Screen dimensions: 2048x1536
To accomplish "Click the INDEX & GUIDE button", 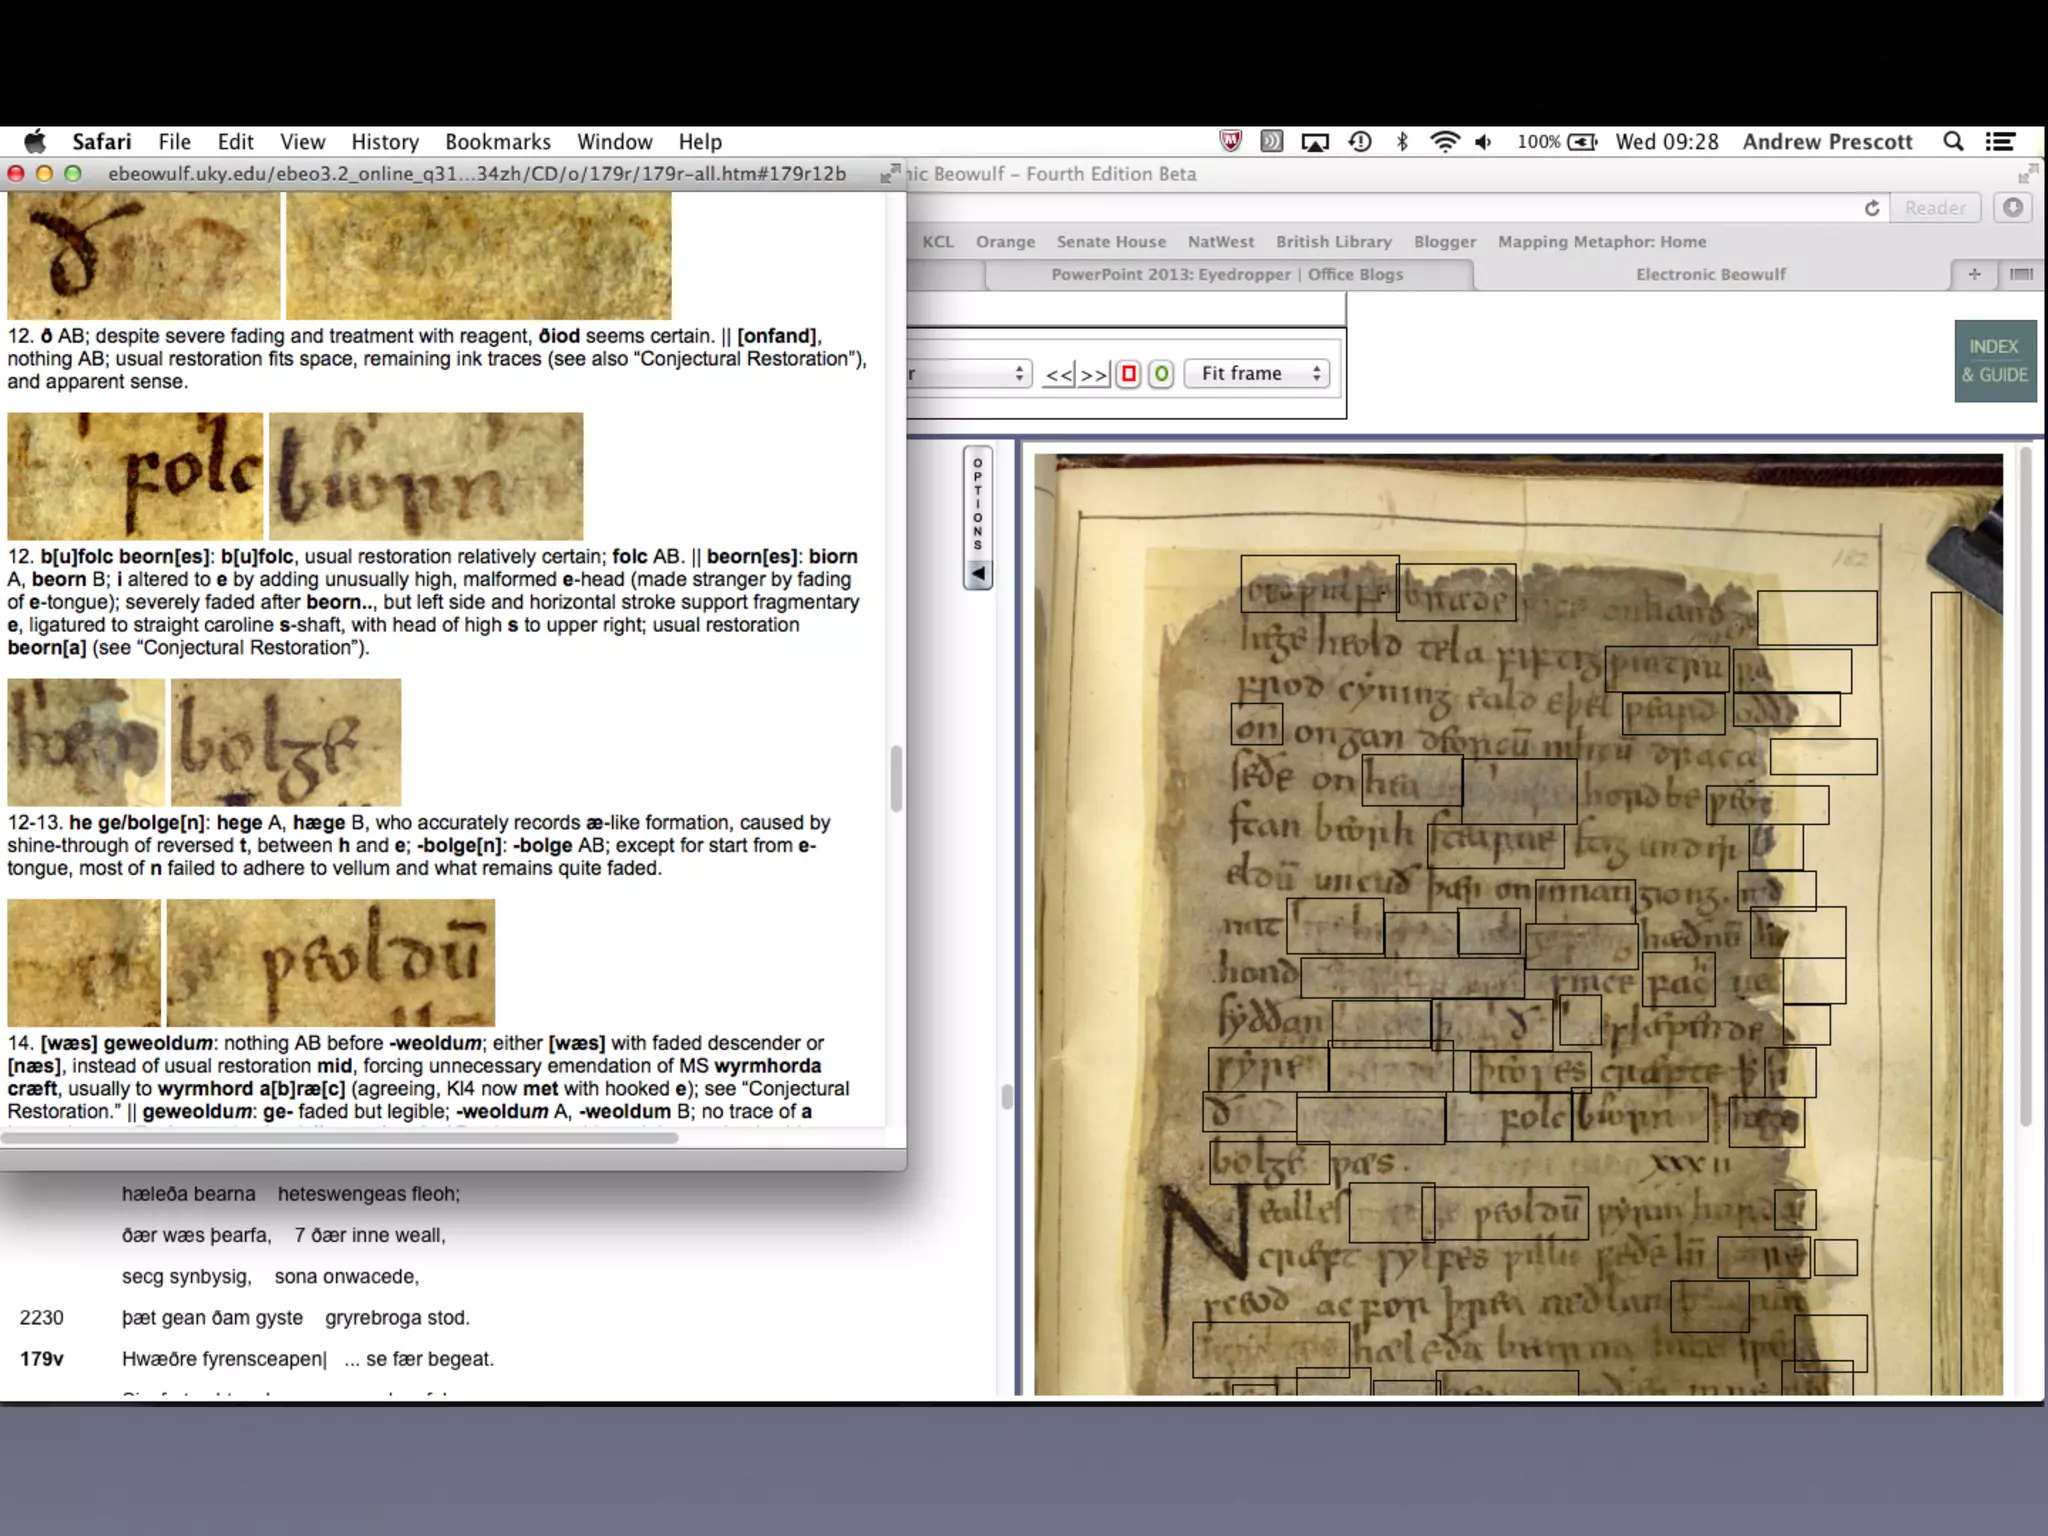I will click(x=1994, y=361).
